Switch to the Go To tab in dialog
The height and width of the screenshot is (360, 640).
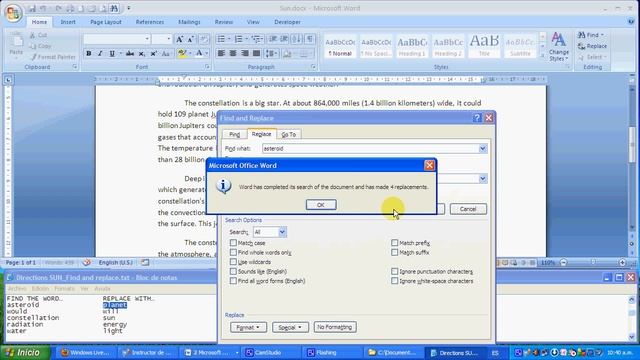[289, 134]
